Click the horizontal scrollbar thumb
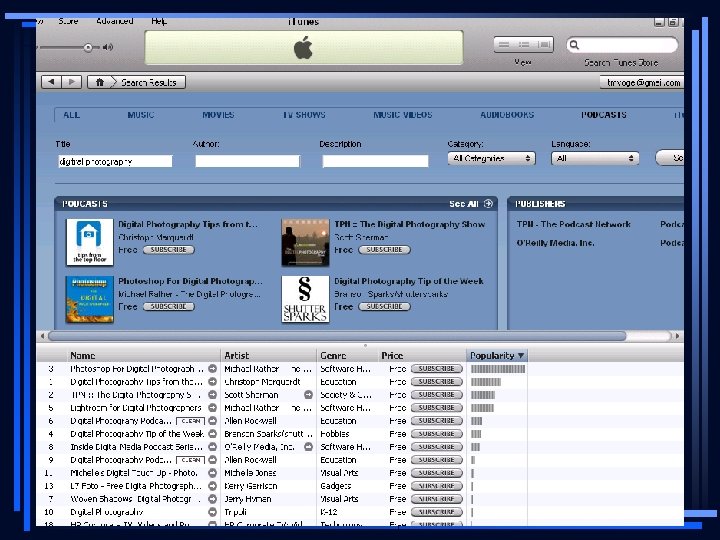This screenshot has height=540, width=720. 337,336
